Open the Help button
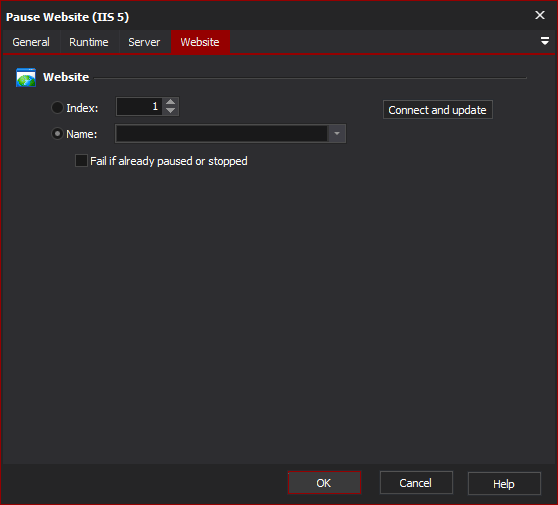This screenshot has height=505, width=558. click(504, 484)
